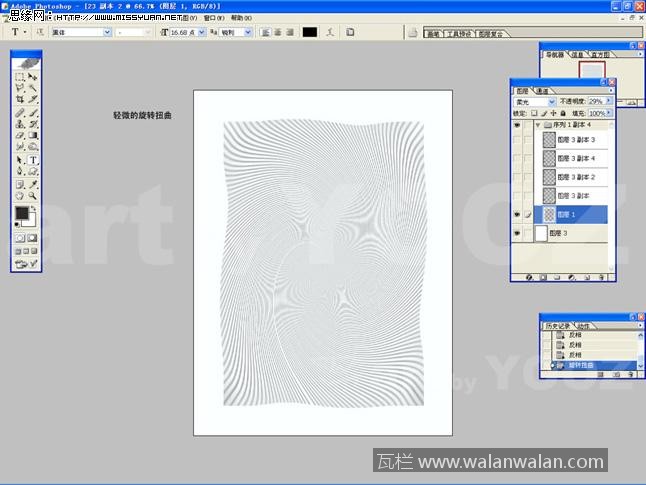Image resolution: width=646 pixels, height=485 pixels.
Task: Show the 图层 3 副本 3 layer
Action: tap(517, 141)
